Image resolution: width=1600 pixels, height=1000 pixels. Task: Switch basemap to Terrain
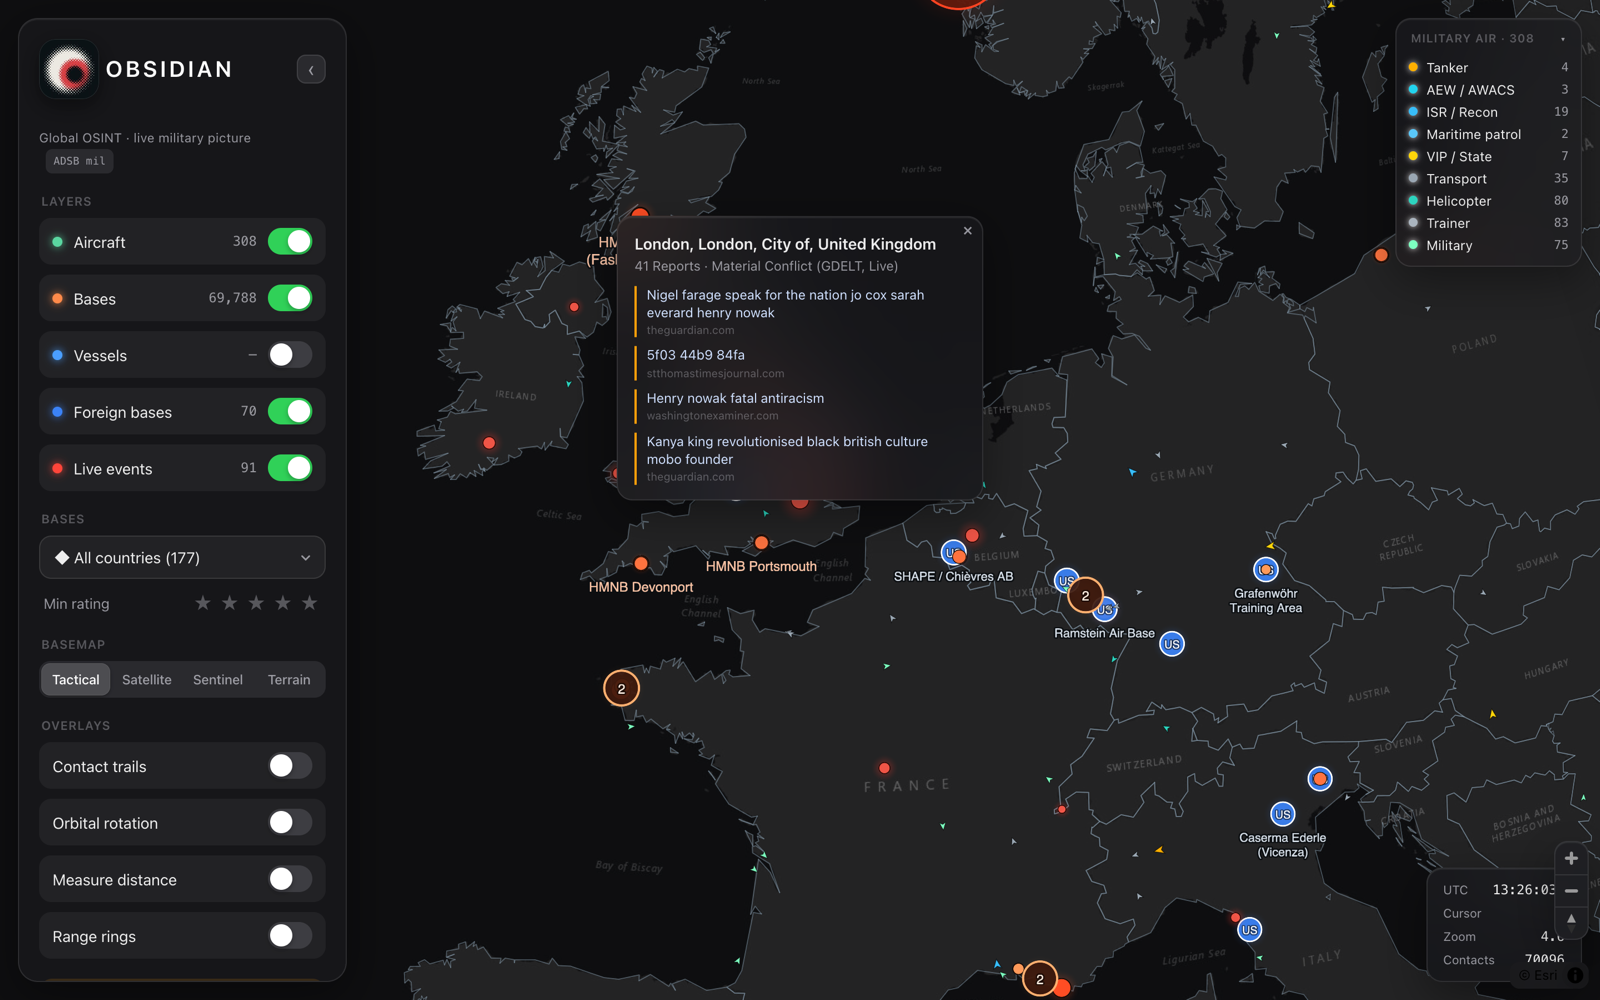point(289,680)
